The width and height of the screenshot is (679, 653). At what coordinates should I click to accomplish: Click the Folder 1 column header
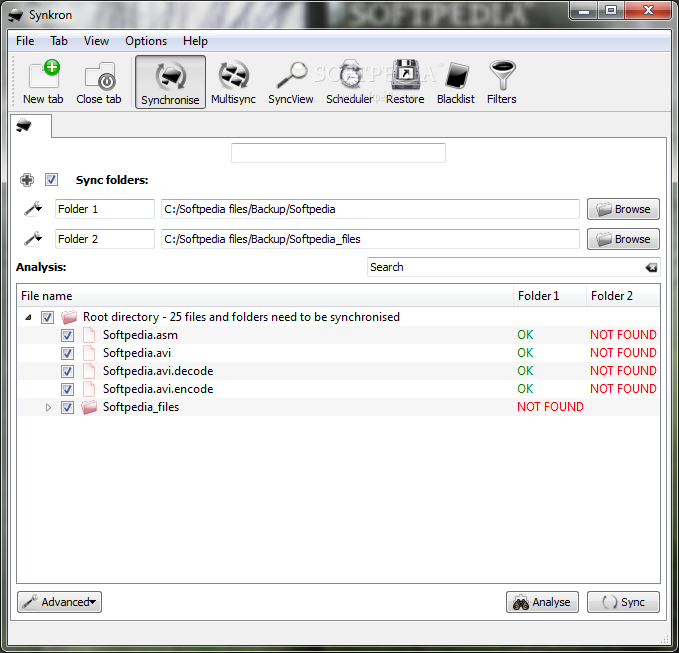(550, 296)
